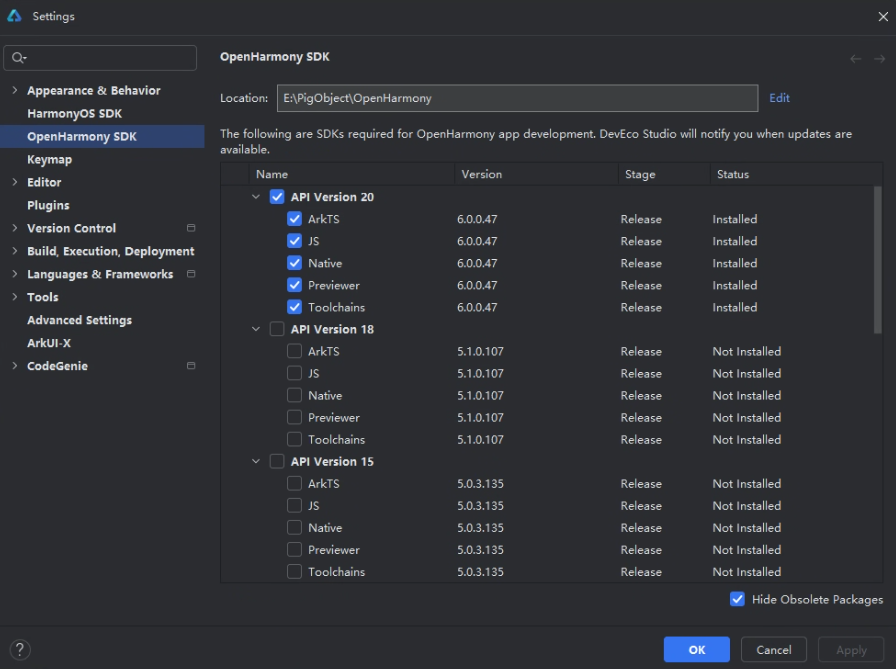The image size is (896, 669).
Task: Open the ArkUI-X settings page
Action: click(x=49, y=343)
